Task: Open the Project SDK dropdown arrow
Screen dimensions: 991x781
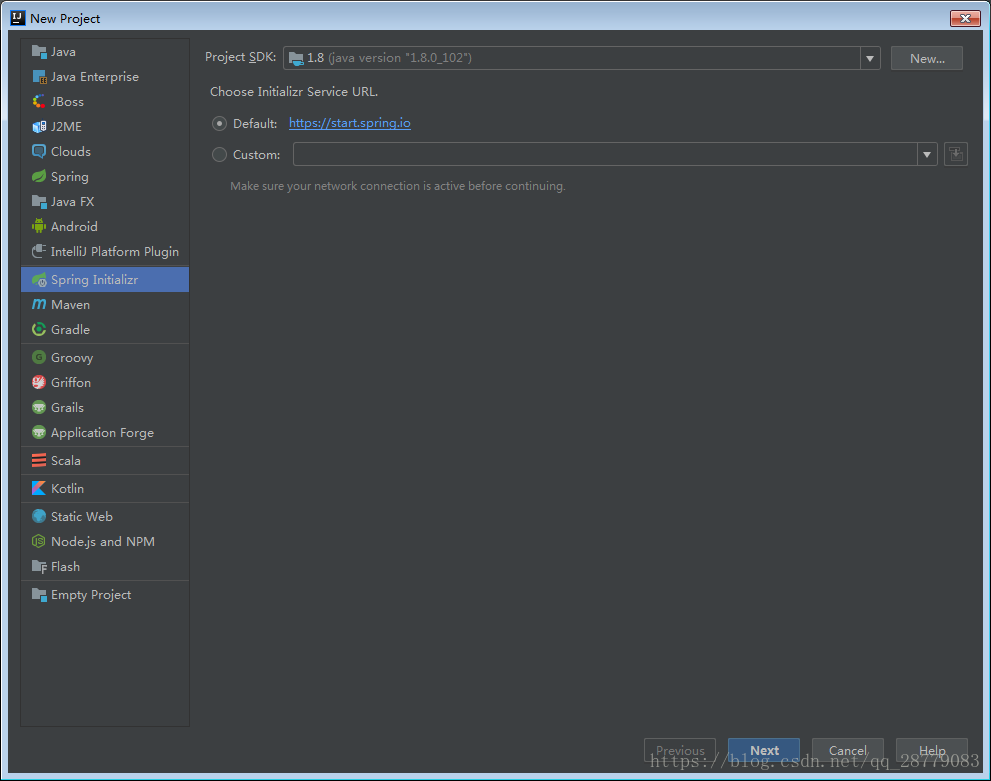Action: tap(870, 58)
